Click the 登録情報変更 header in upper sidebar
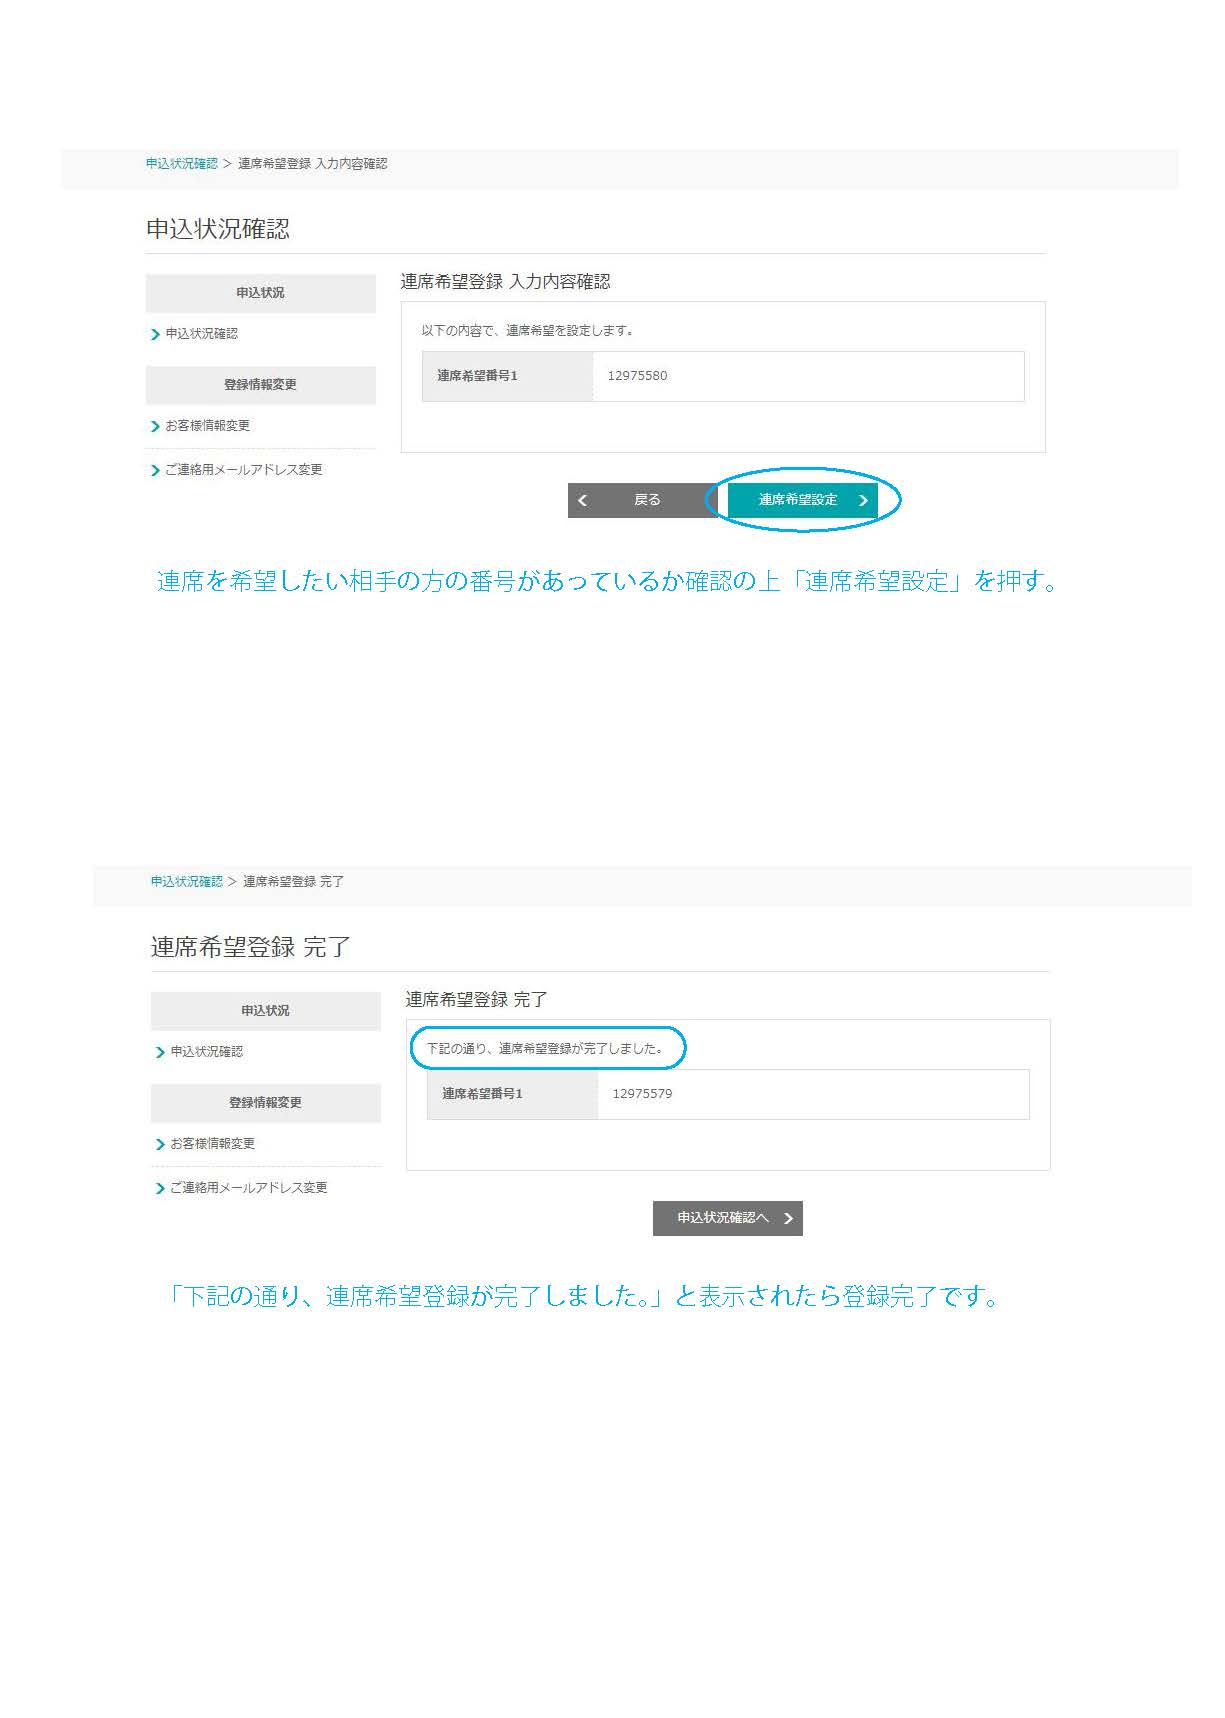The width and height of the screenshot is (1225, 1718). pos(260,385)
